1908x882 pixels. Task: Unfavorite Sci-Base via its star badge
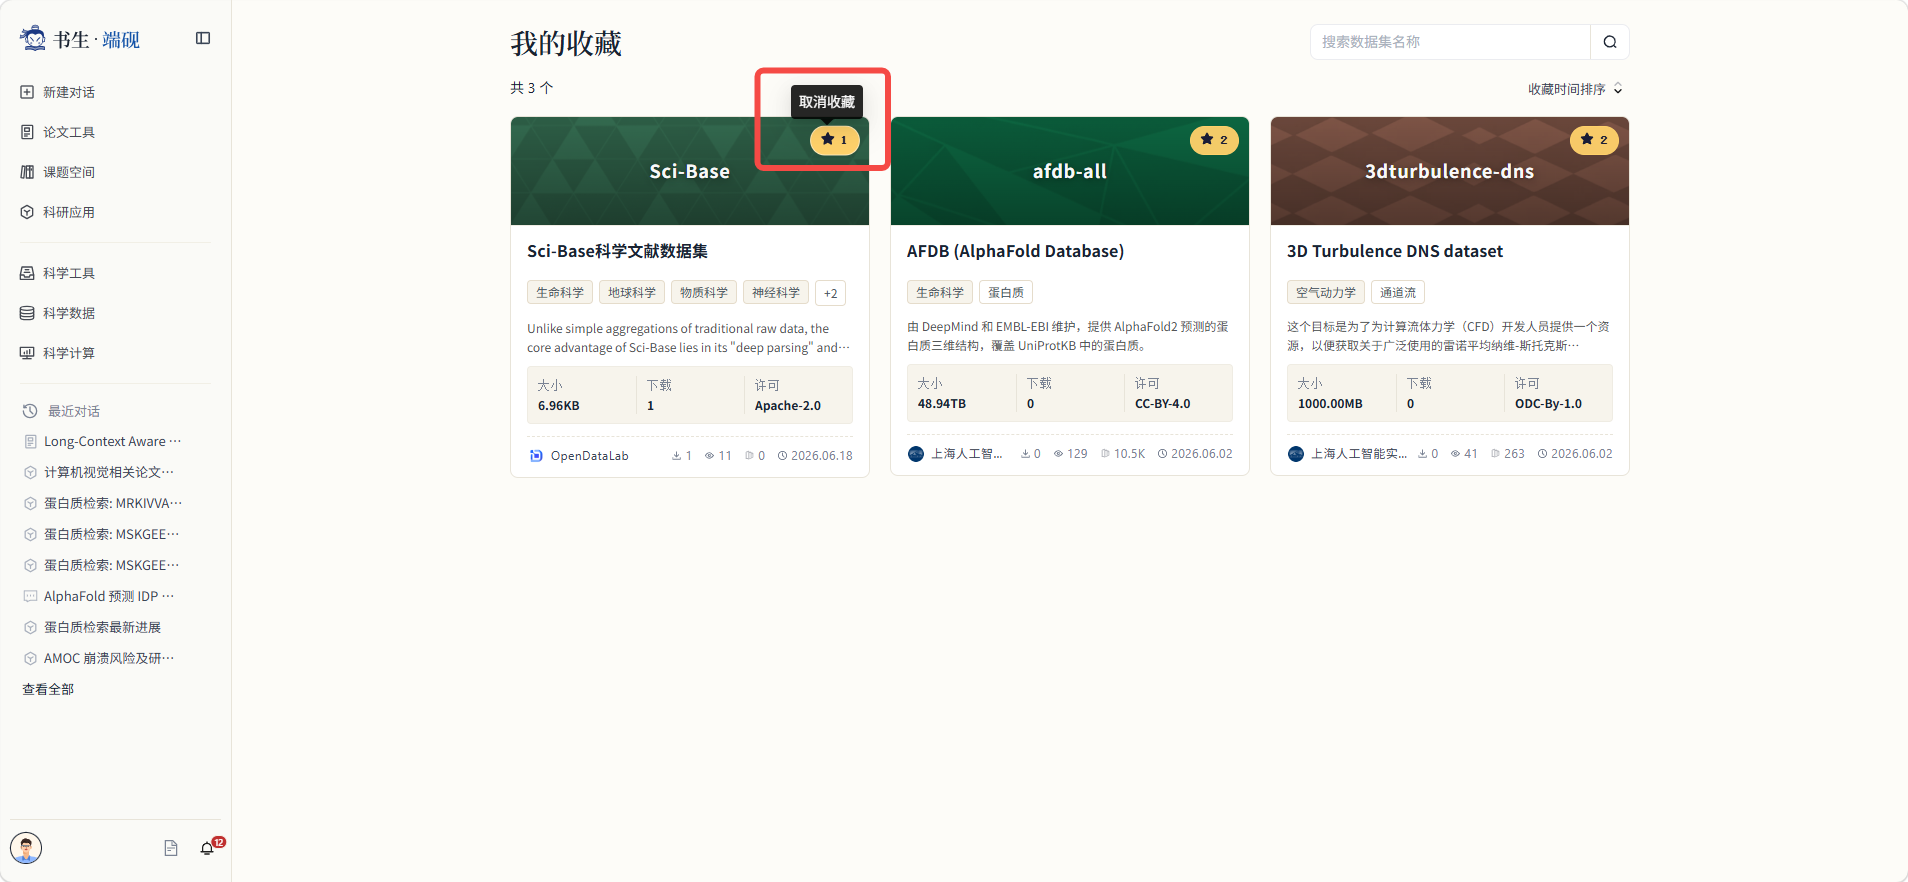click(835, 140)
